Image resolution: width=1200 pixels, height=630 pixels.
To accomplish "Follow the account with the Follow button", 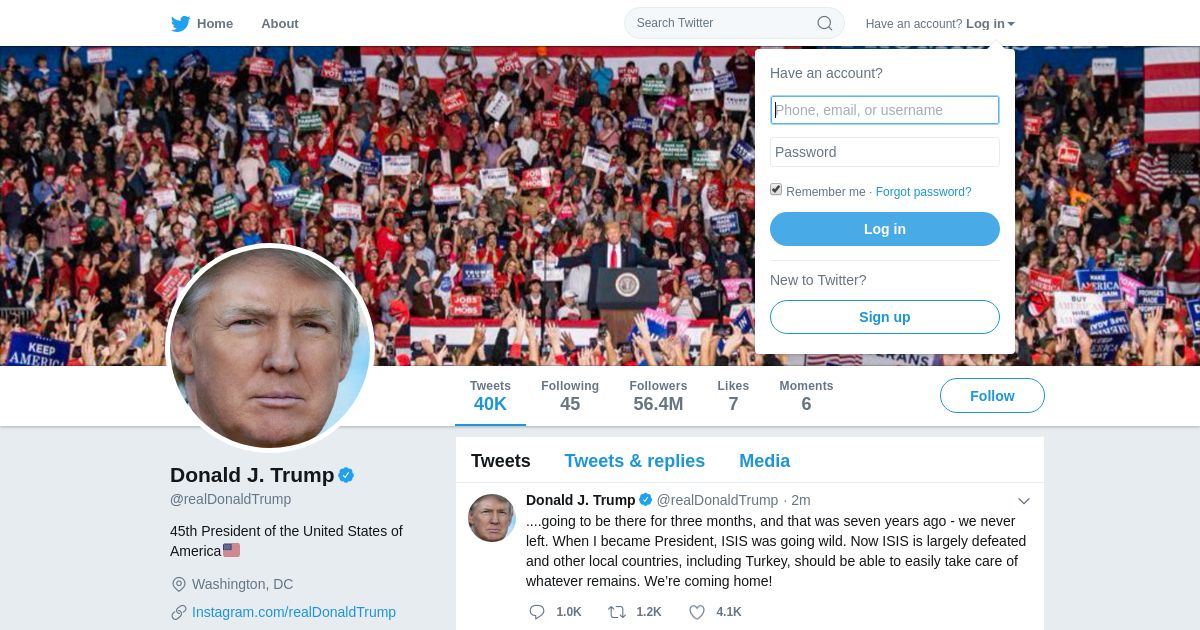I will coord(992,396).
